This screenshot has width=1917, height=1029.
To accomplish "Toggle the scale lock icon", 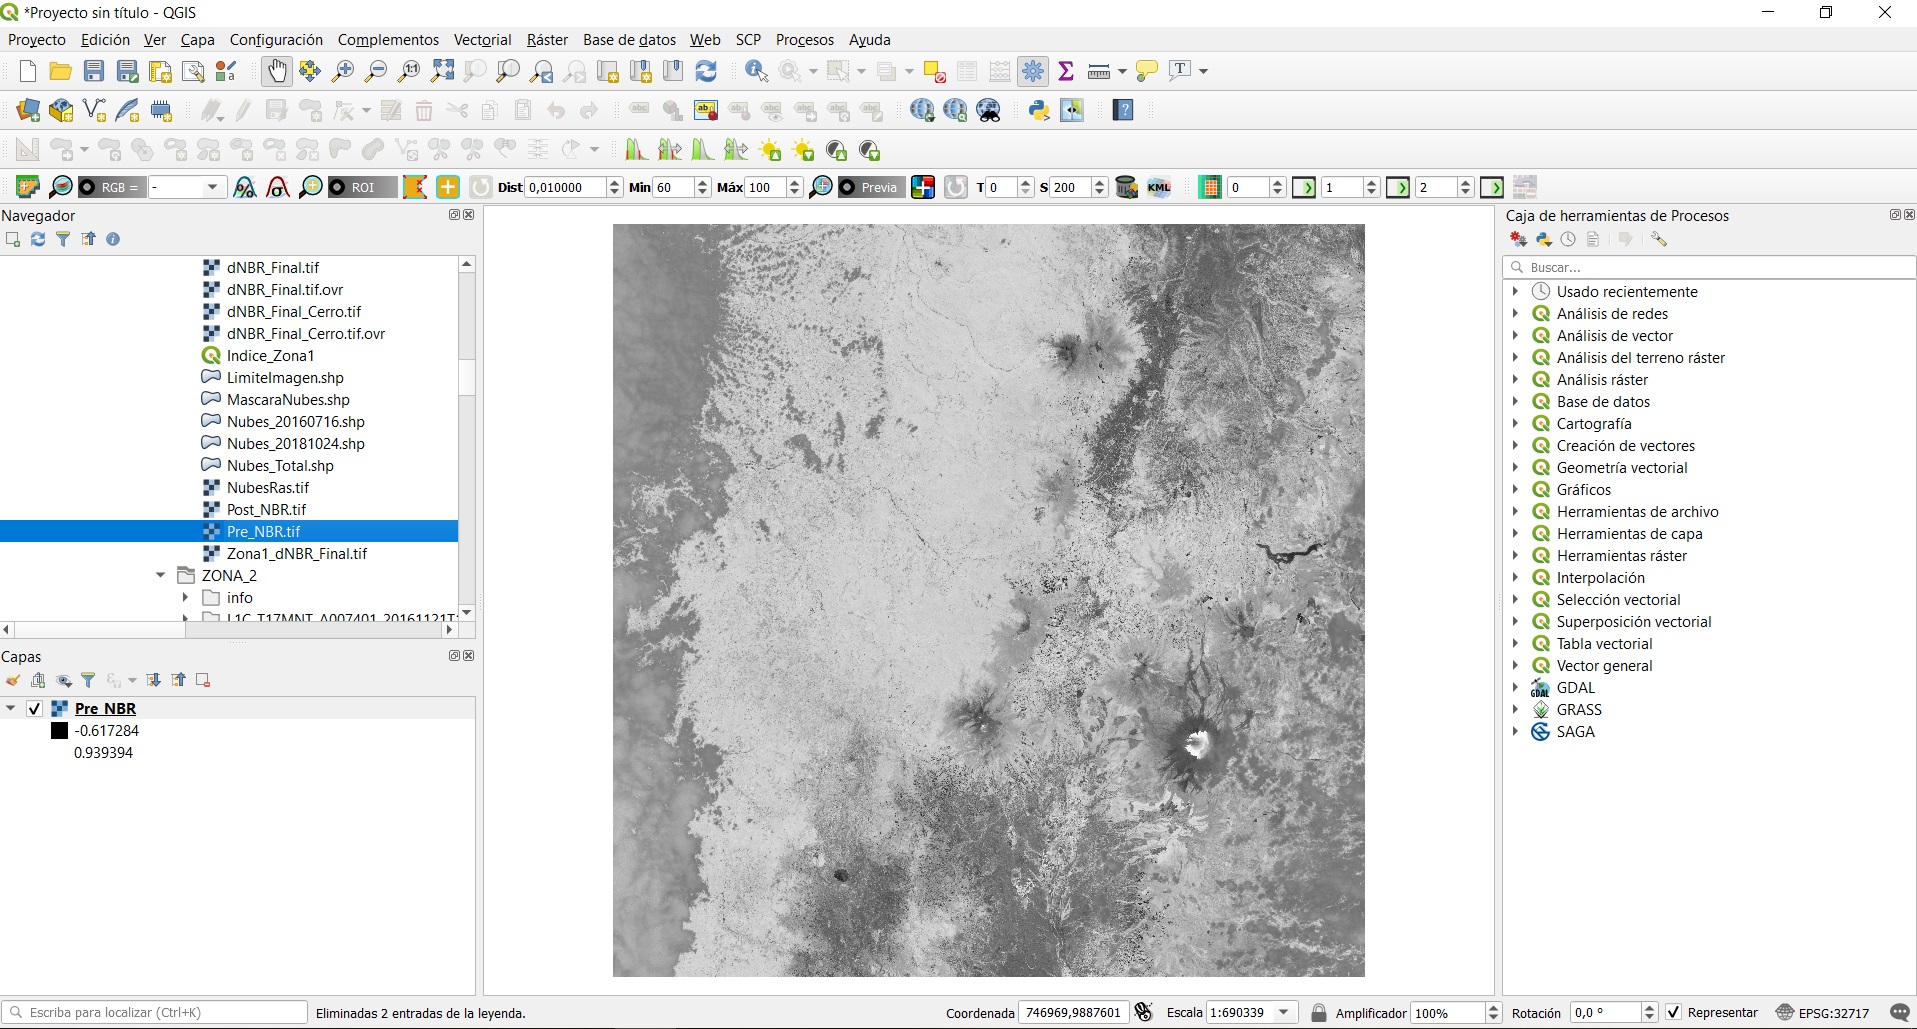I will coord(1319,1013).
